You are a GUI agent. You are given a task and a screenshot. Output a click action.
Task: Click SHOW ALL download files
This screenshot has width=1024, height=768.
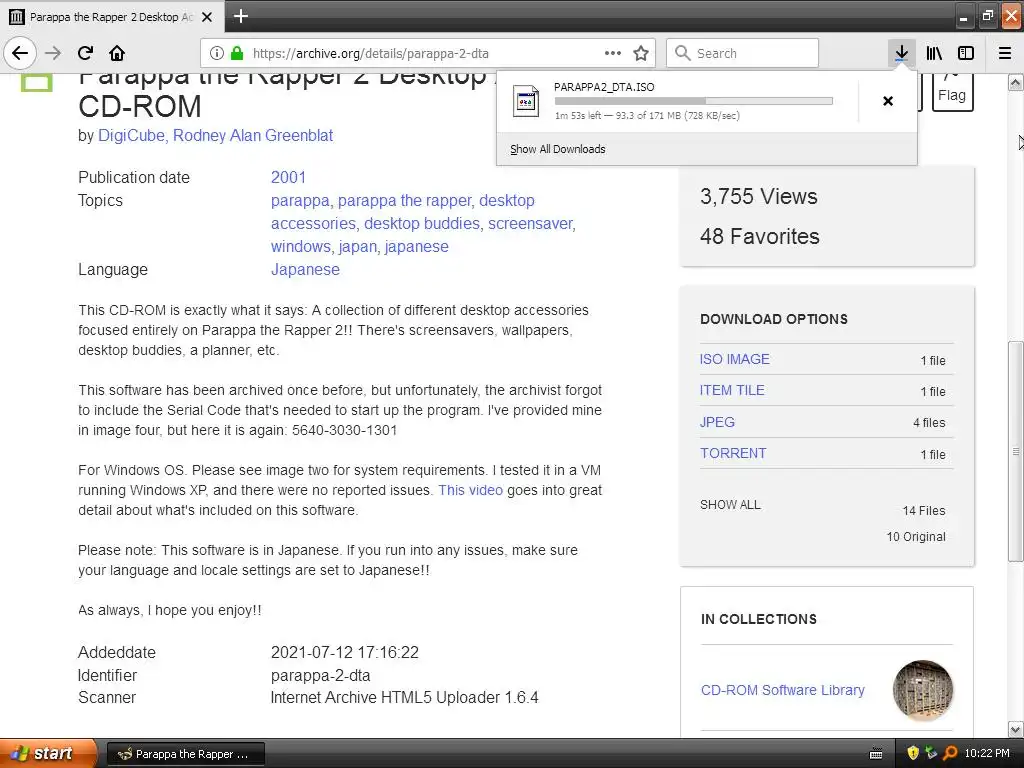coord(730,505)
